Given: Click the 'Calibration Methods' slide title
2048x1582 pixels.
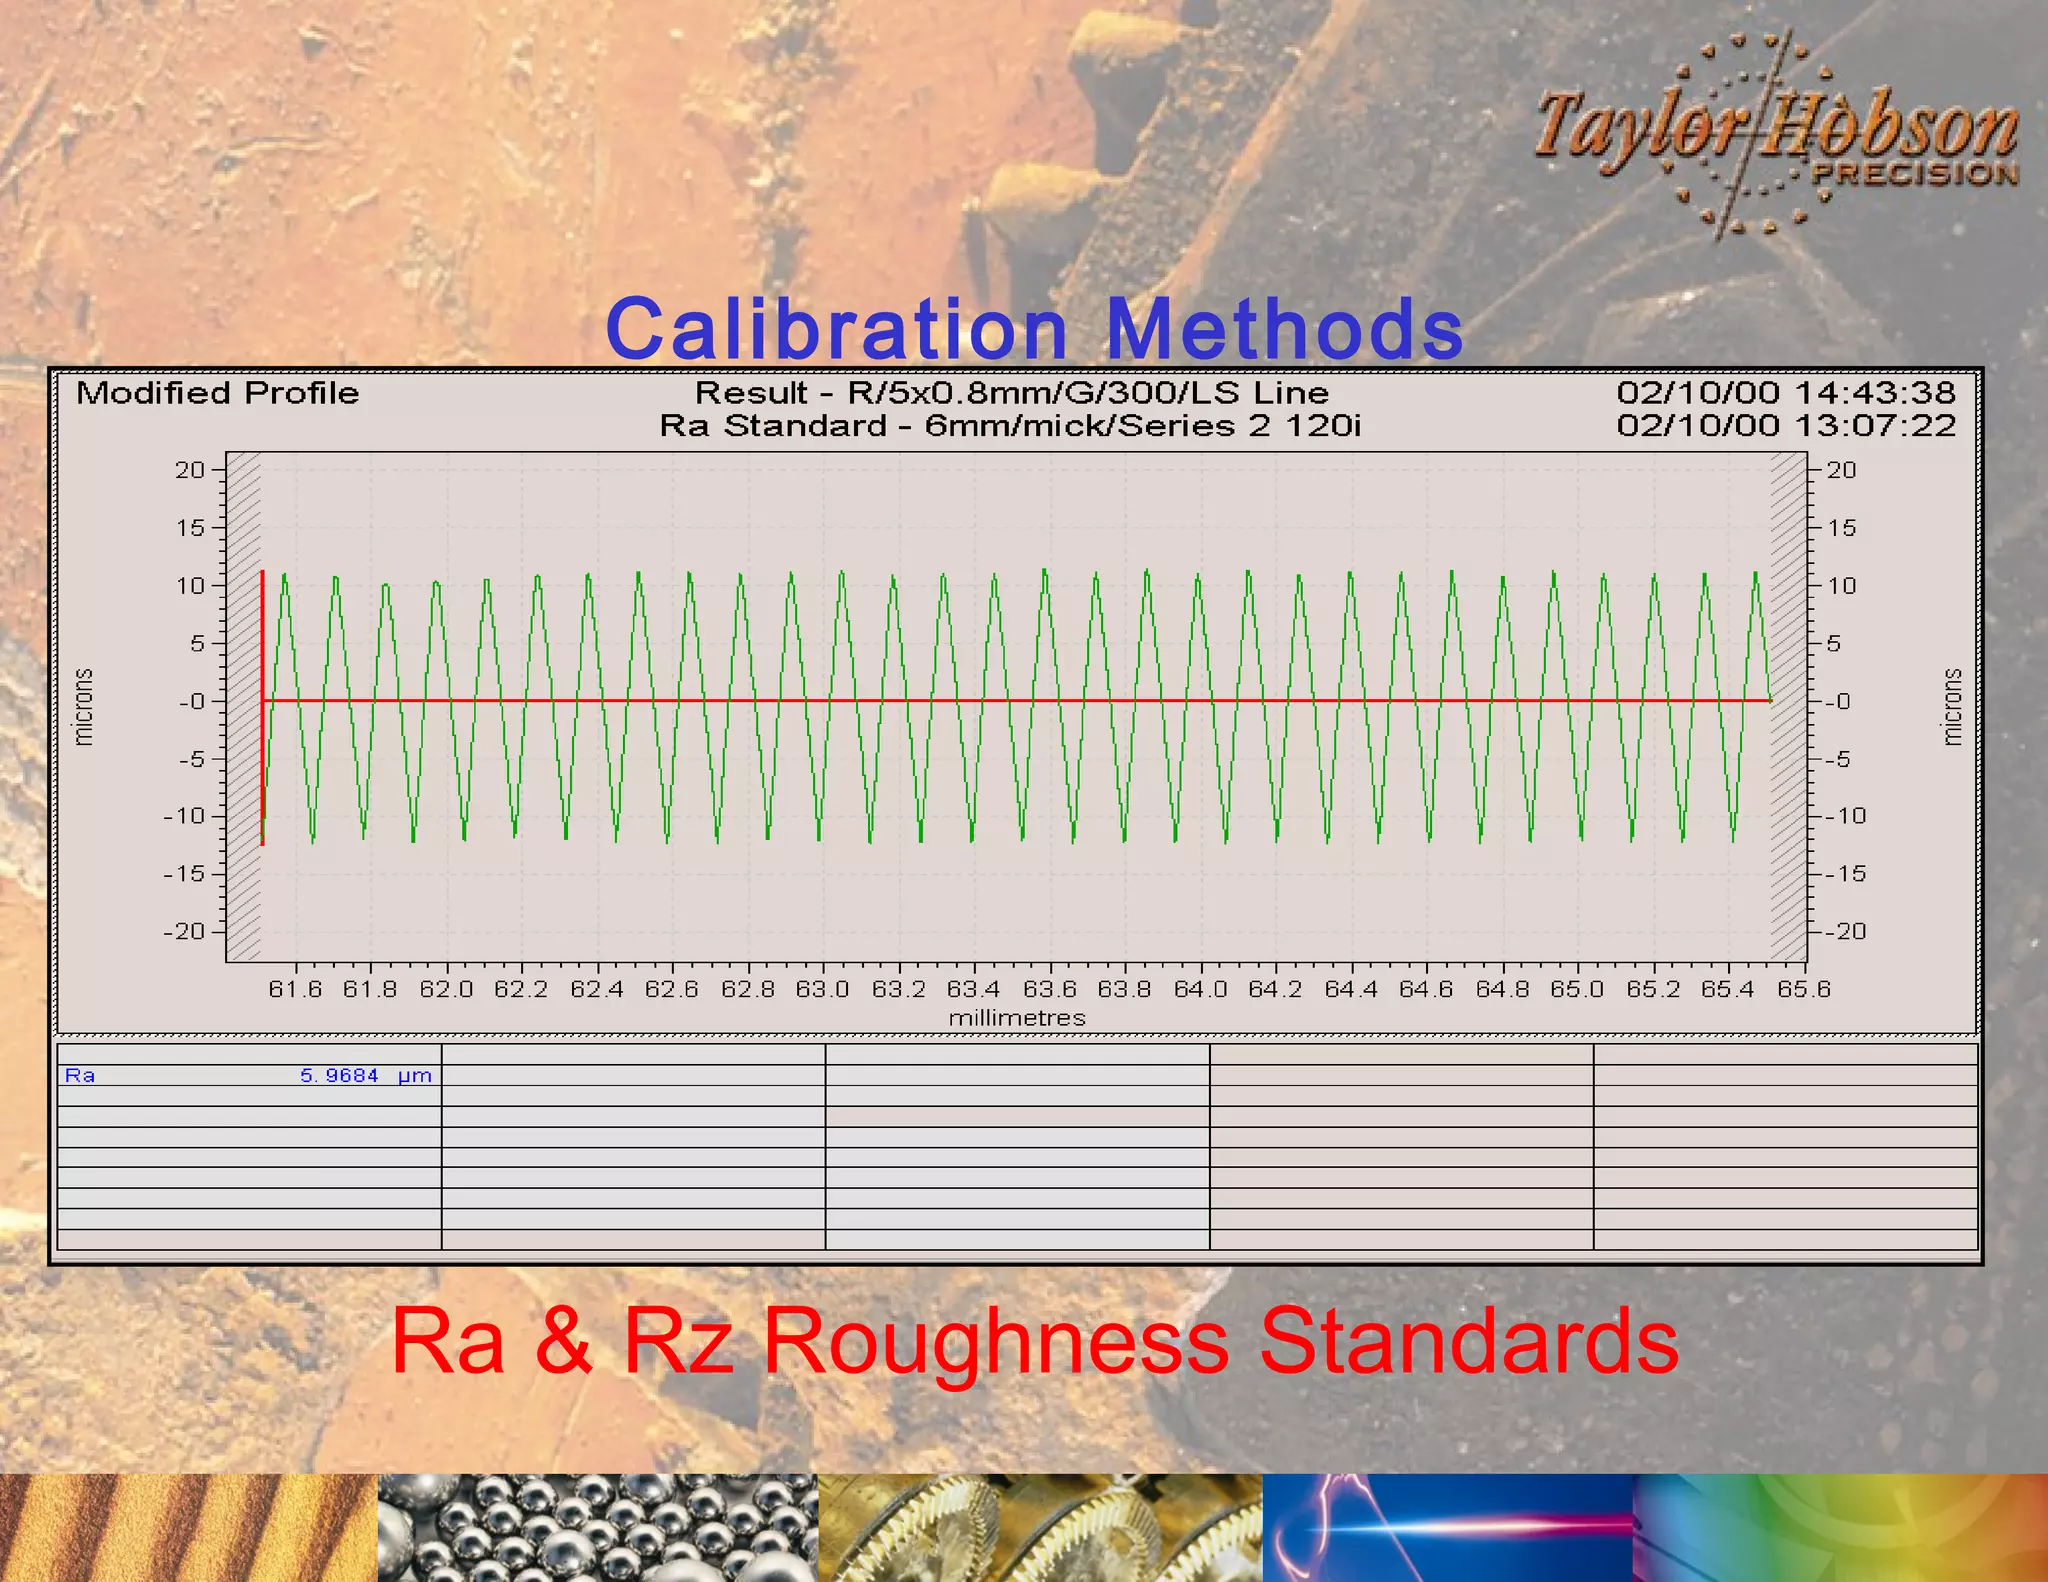Looking at the screenshot, I should coord(1035,329).
